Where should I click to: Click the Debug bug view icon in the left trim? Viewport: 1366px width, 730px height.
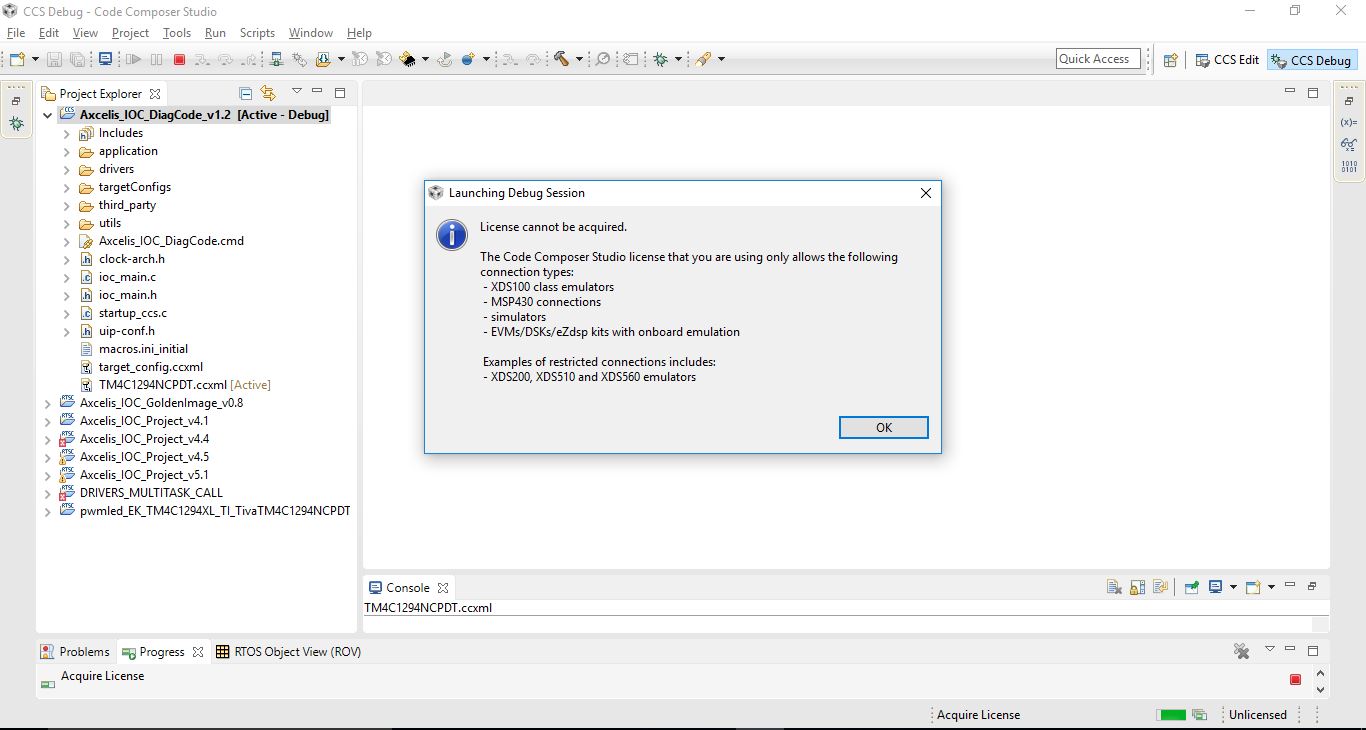[16, 123]
